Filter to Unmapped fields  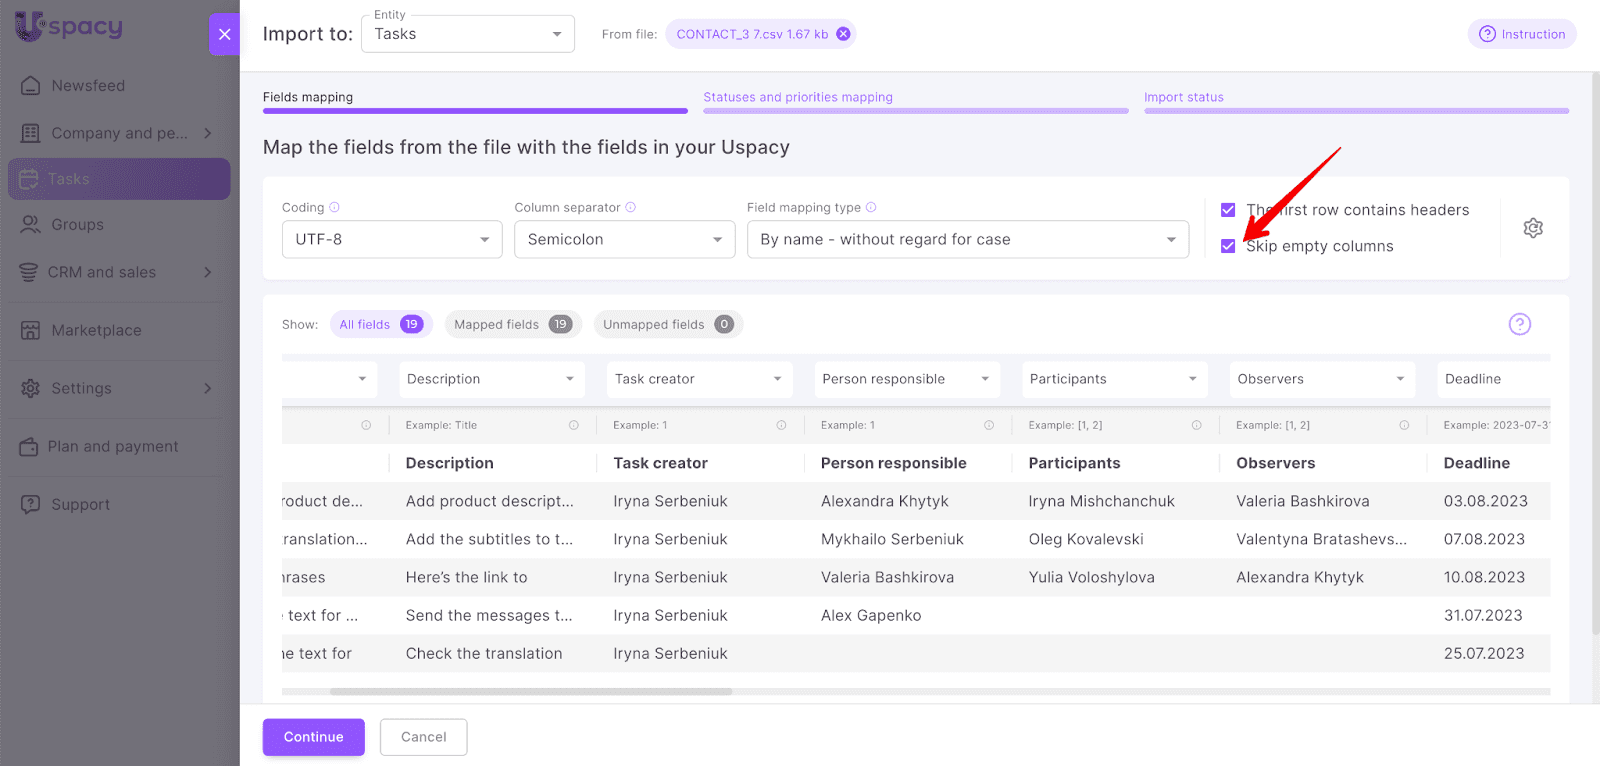[667, 324]
